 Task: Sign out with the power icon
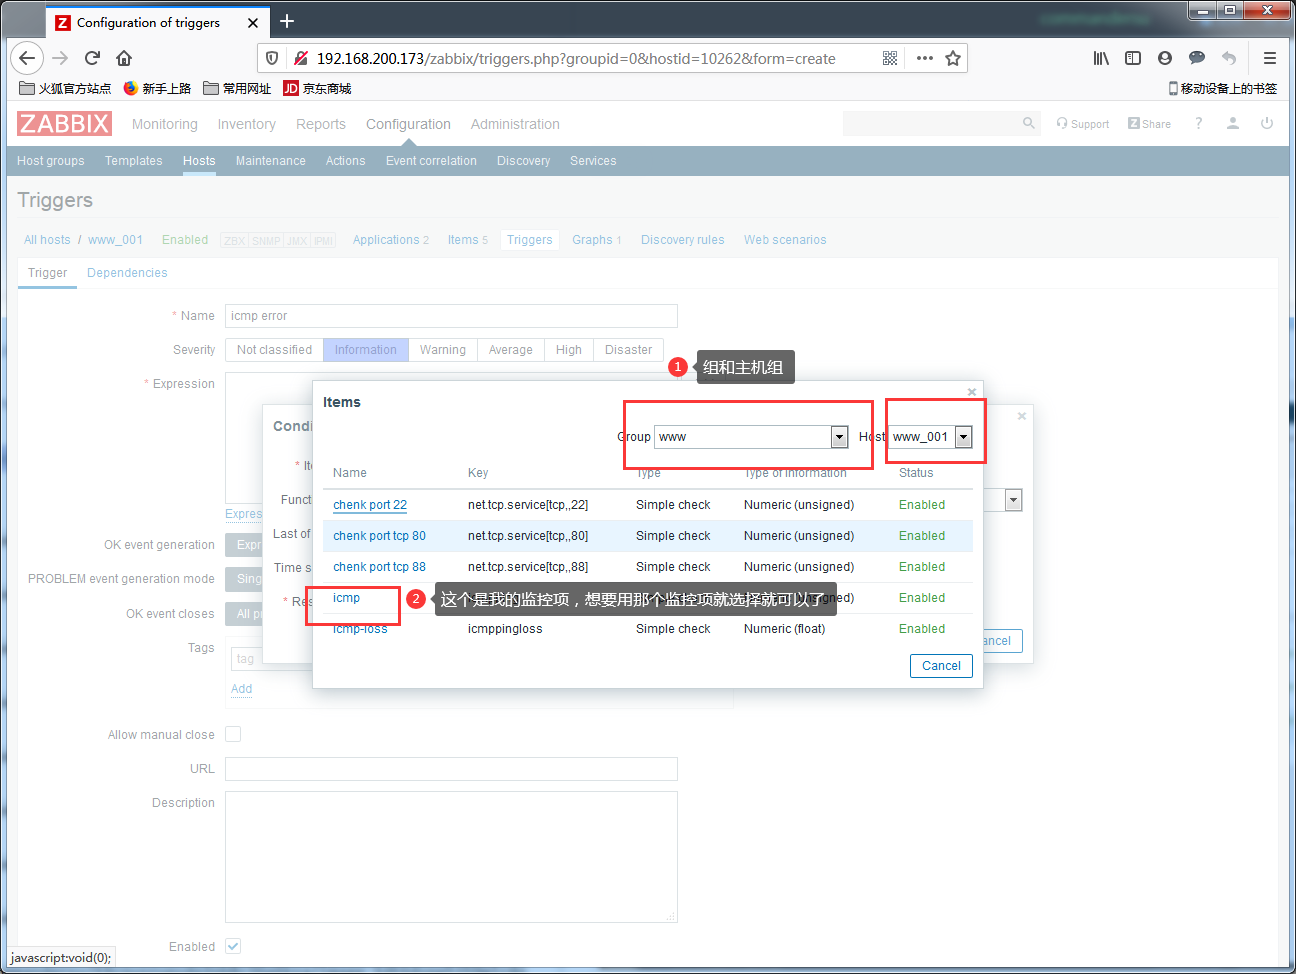point(1267,123)
